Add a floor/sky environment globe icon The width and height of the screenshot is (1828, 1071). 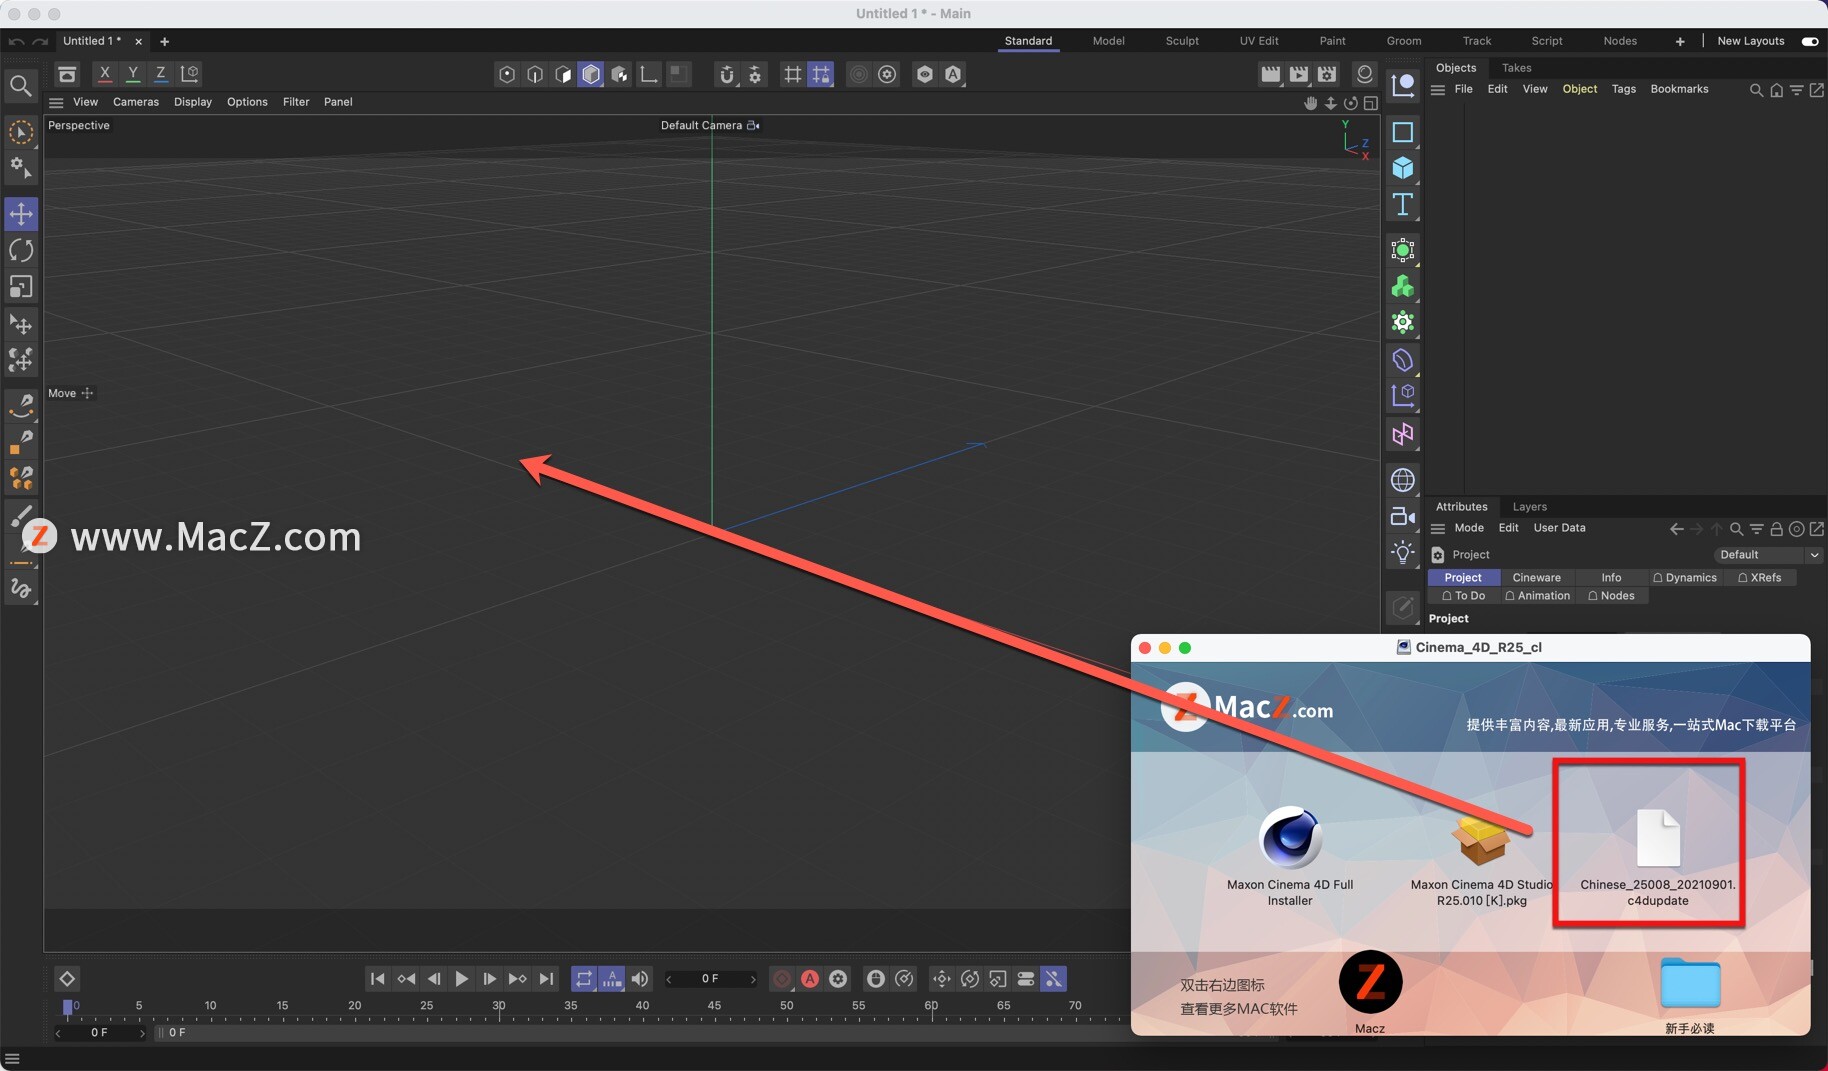point(1403,480)
